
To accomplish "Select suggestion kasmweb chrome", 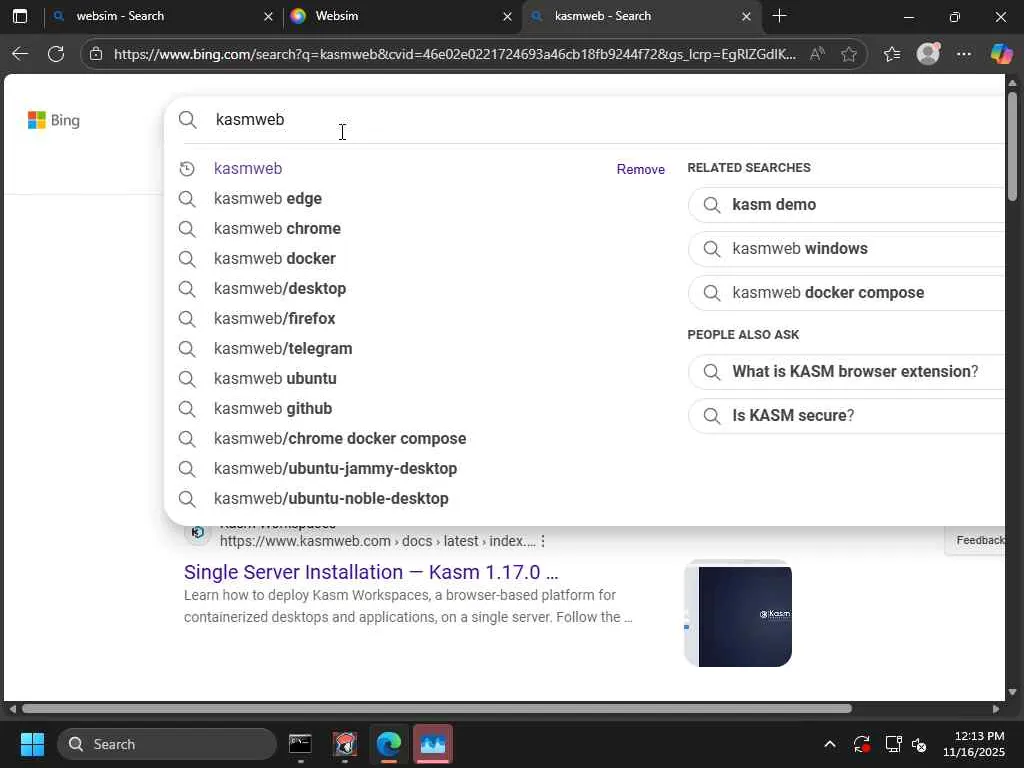I will [277, 229].
